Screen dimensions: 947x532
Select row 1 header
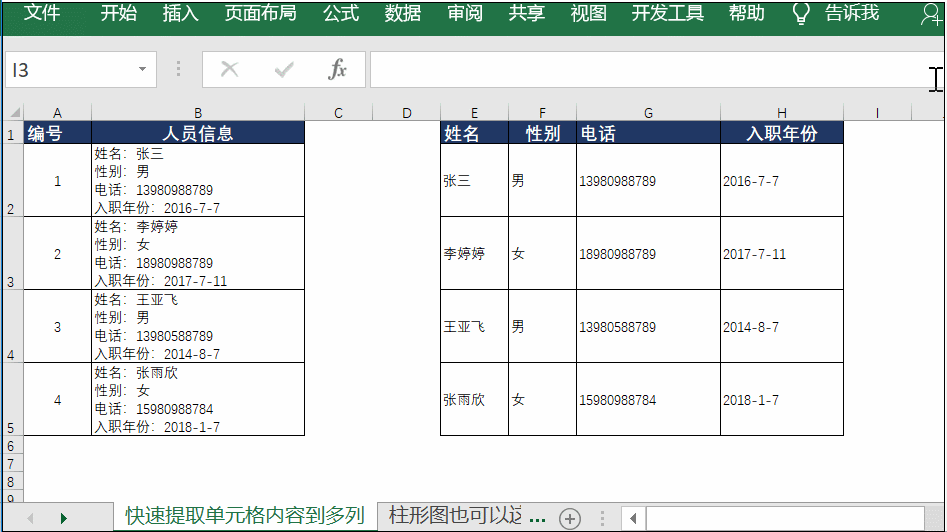11,134
